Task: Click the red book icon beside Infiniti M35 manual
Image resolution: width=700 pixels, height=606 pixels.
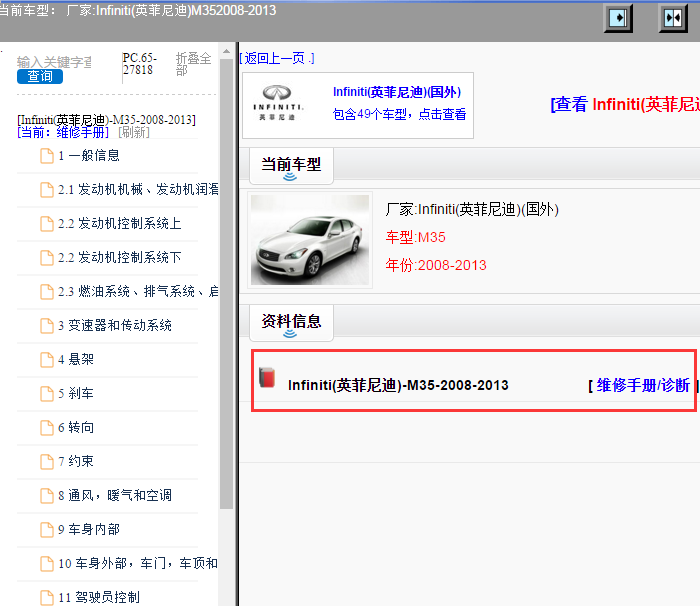Action: coord(267,378)
